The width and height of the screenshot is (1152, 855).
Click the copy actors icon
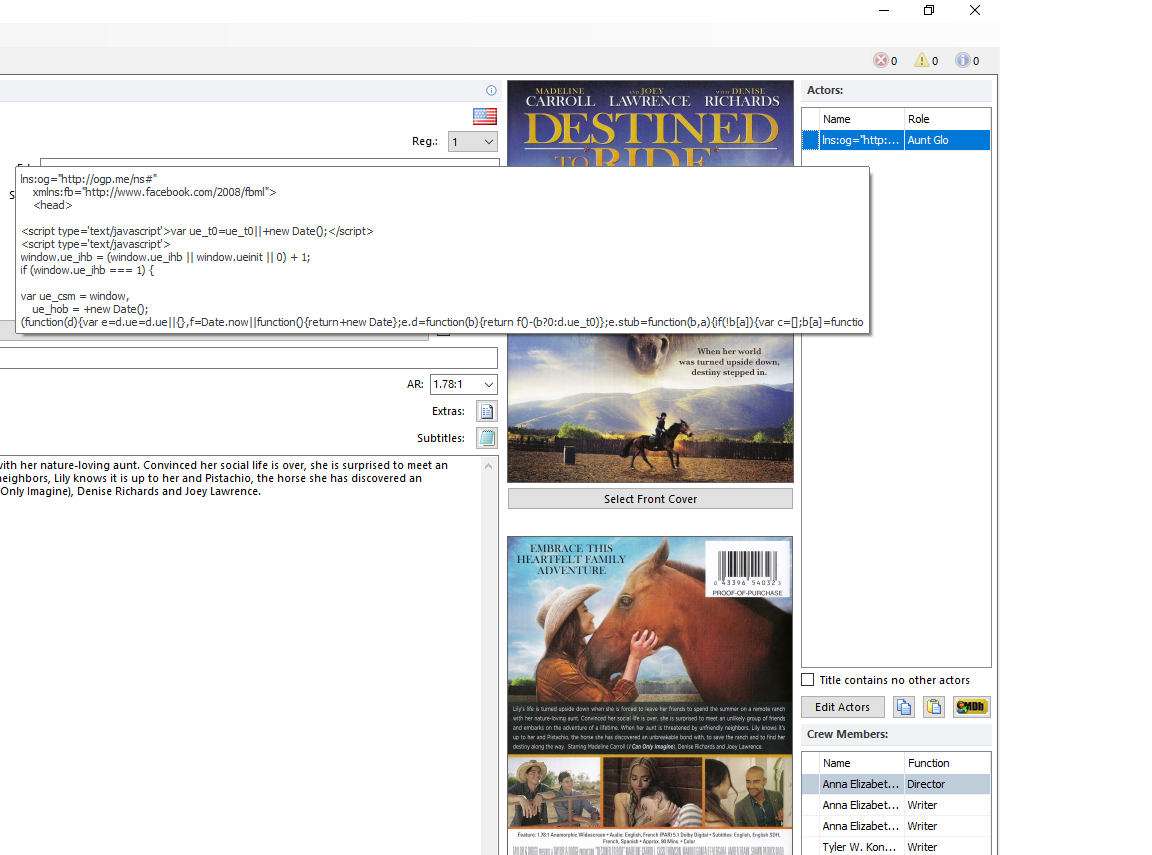point(904,707)
